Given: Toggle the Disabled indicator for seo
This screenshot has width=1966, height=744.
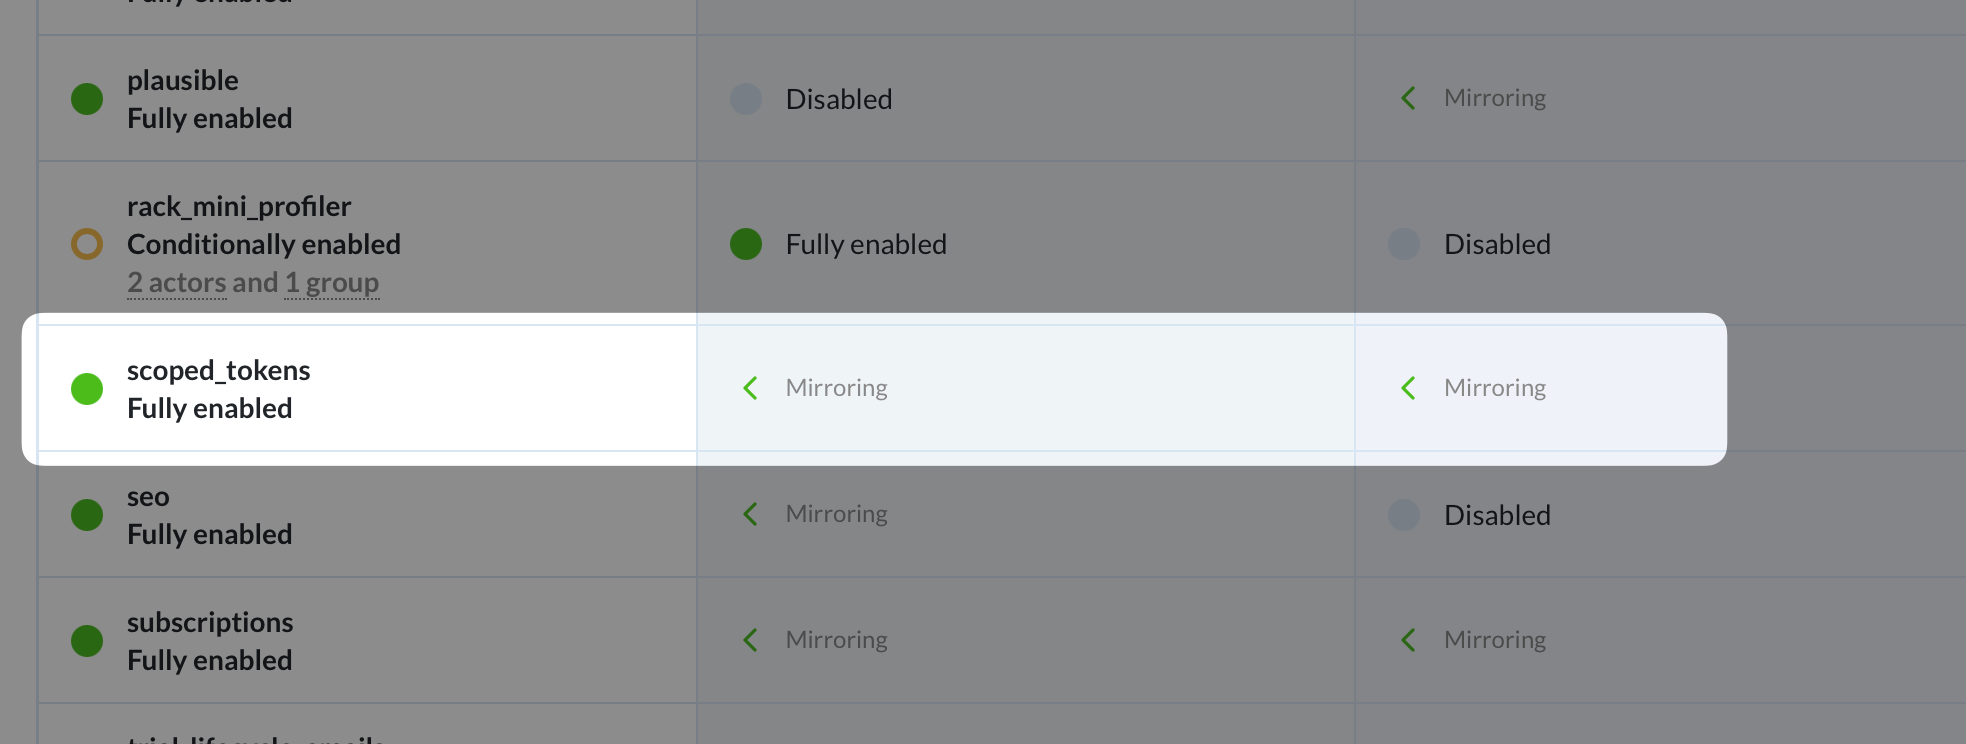Looking at the screenshot, I should (x=1404, y=515).
